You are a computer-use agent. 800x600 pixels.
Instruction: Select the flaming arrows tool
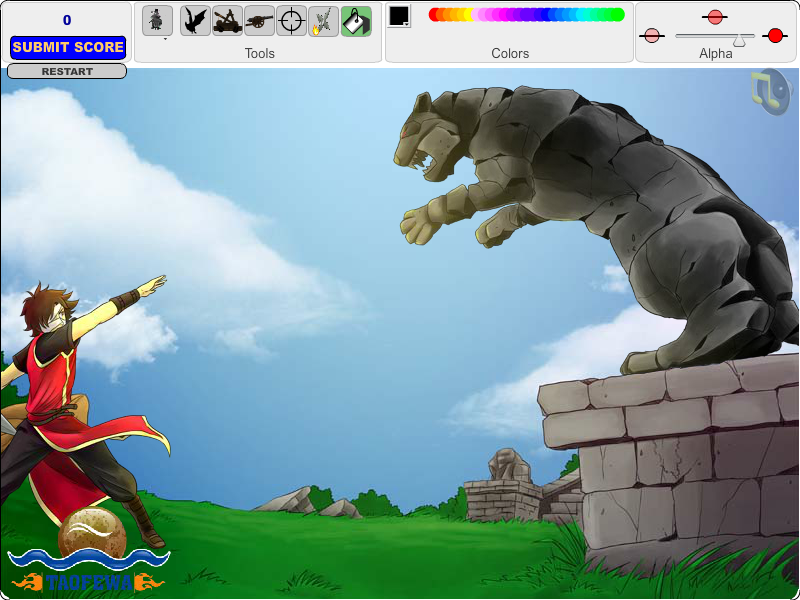(323, 21)
